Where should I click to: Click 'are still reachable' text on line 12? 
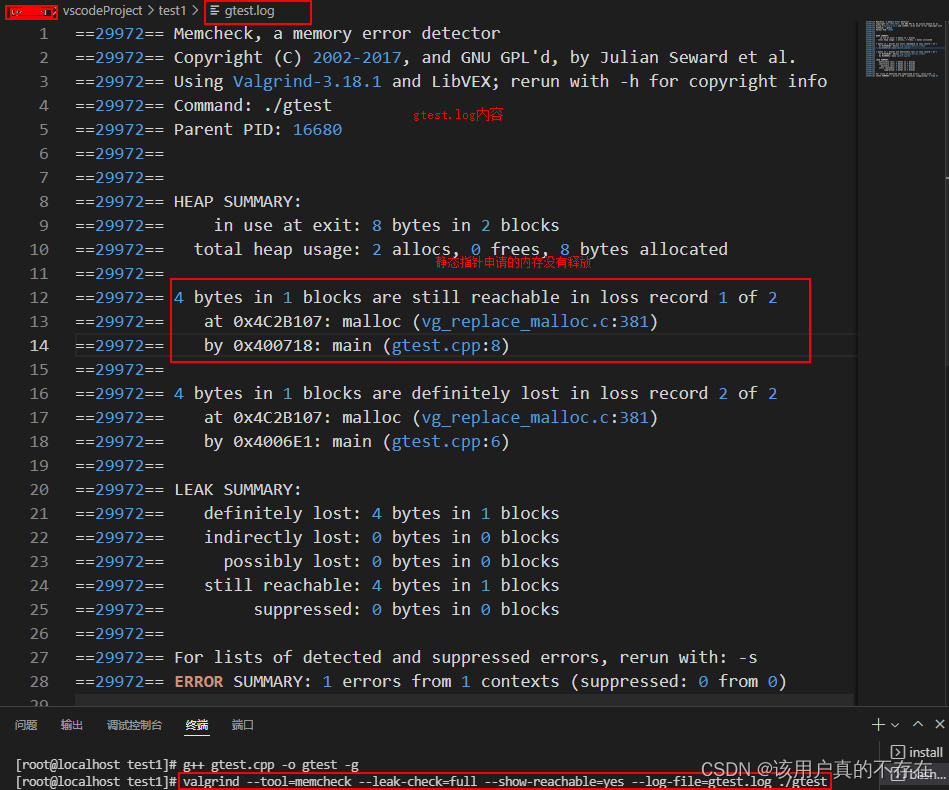pos(466,297)
